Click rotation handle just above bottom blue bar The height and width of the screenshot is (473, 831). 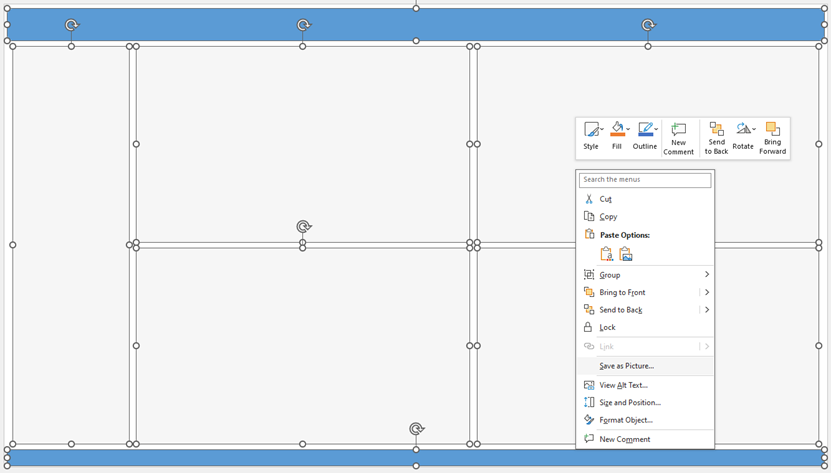click(416, 428)
